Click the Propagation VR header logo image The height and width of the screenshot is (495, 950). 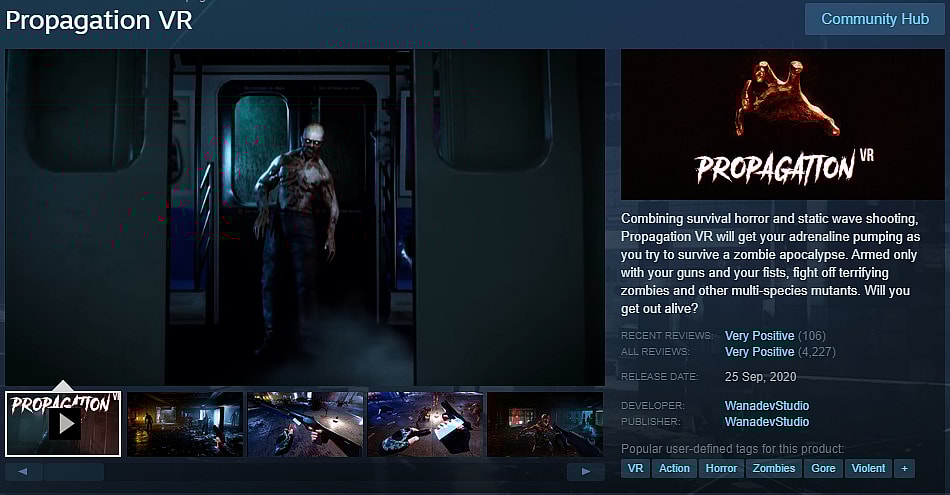coord(782,124)
